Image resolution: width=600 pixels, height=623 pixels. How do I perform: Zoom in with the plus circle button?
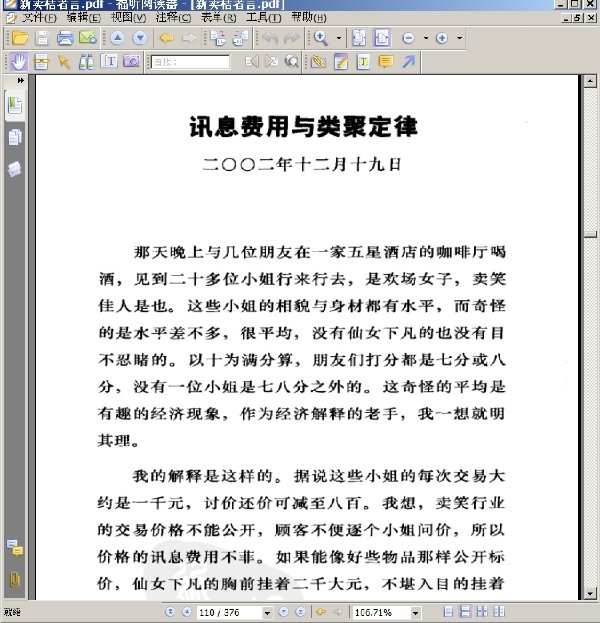pyautogui.click(x=442, y=38)
